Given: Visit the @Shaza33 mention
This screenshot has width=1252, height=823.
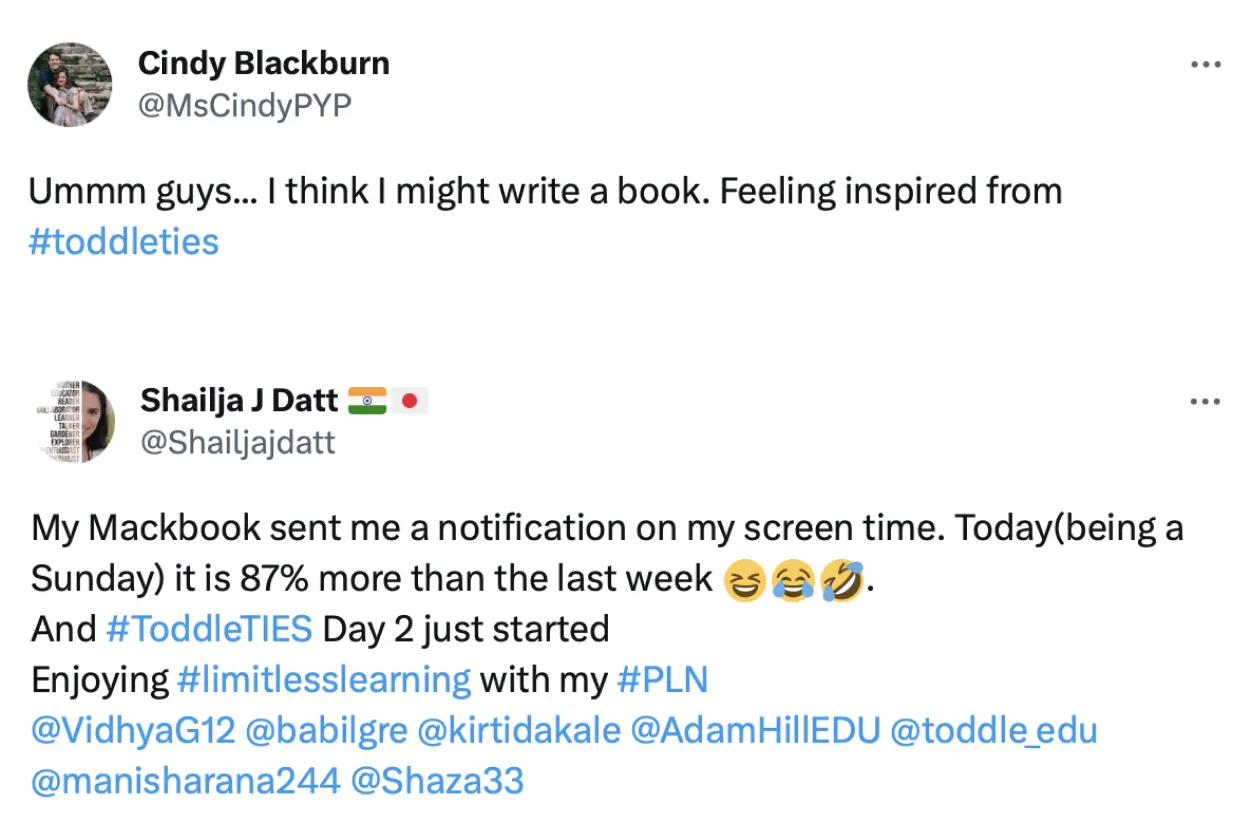Looking at the screenshot, I should pos(437,781).
